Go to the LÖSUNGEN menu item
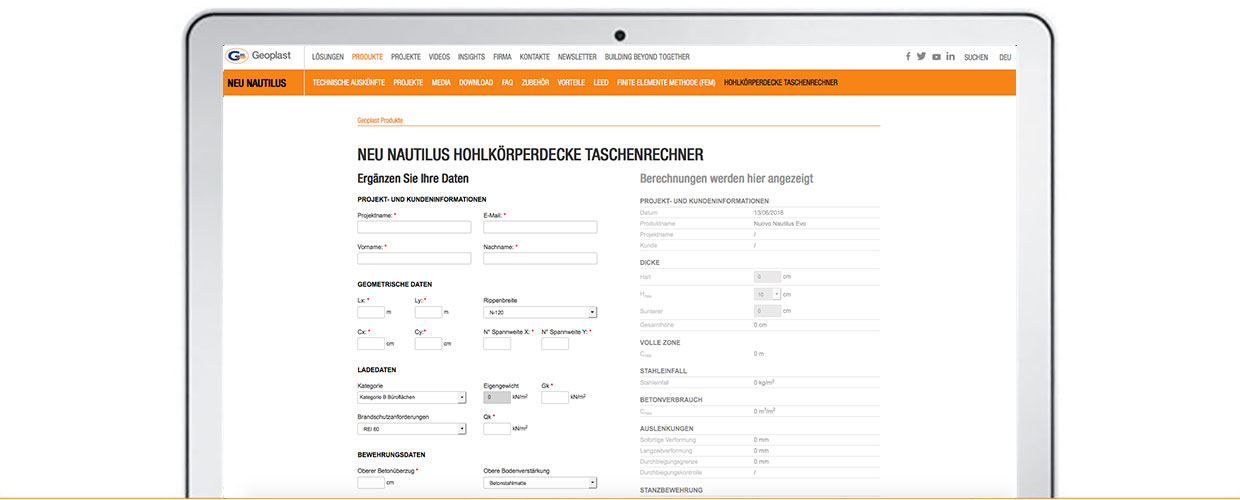 pos(328,57)
